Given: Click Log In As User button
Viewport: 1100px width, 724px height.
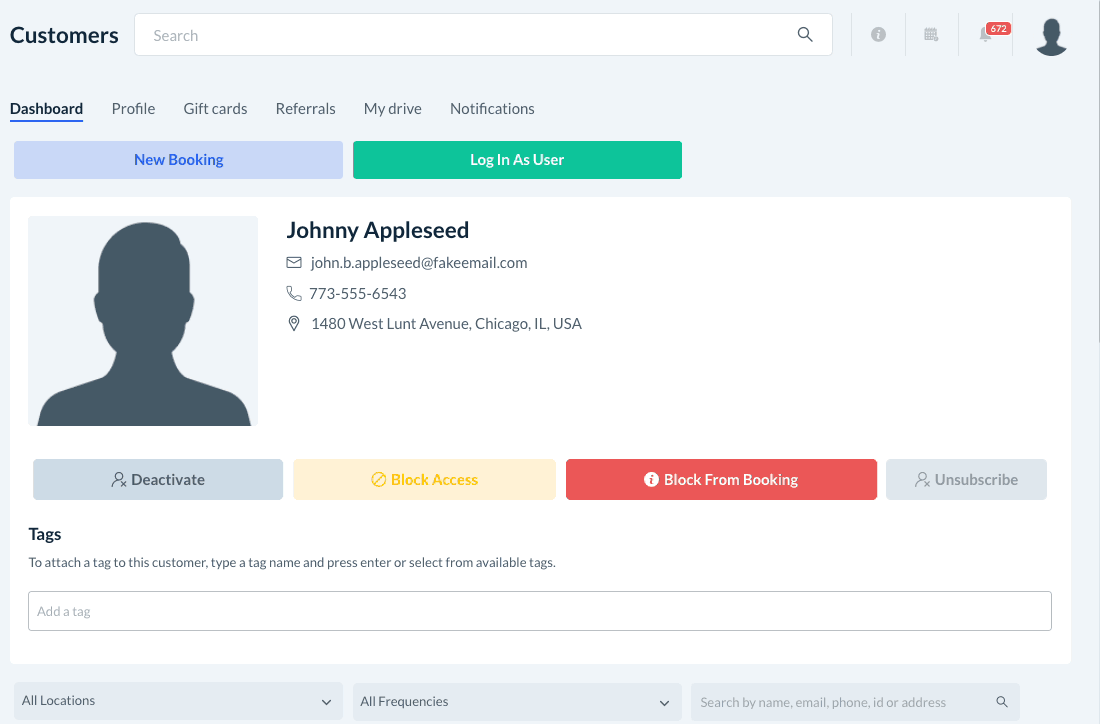Looking at the screenshot, I should 517,160.
